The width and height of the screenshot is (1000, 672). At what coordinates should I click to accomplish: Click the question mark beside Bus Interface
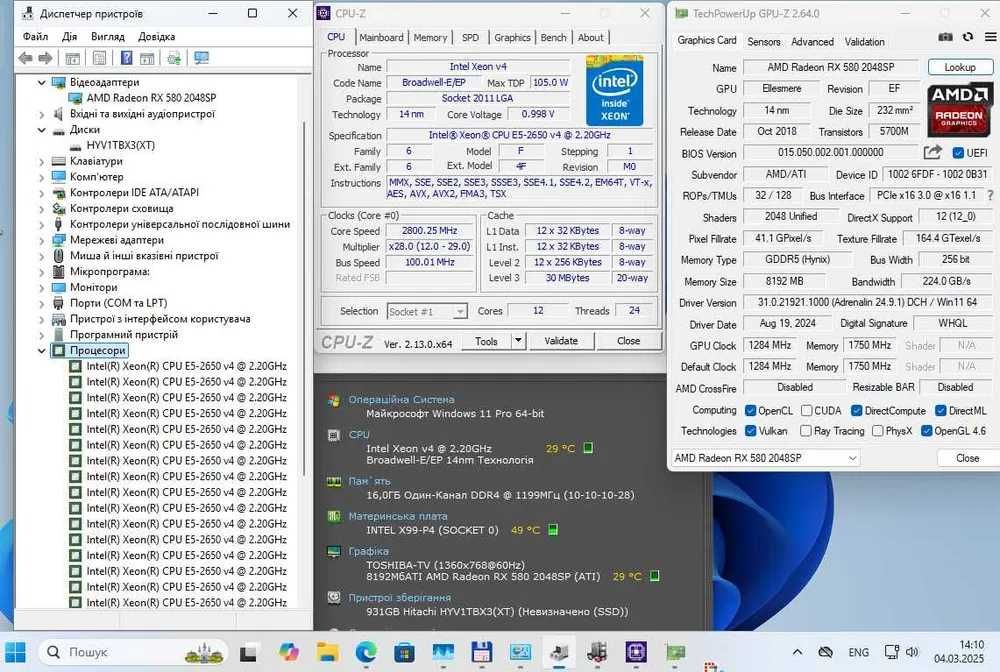point(990,195)
